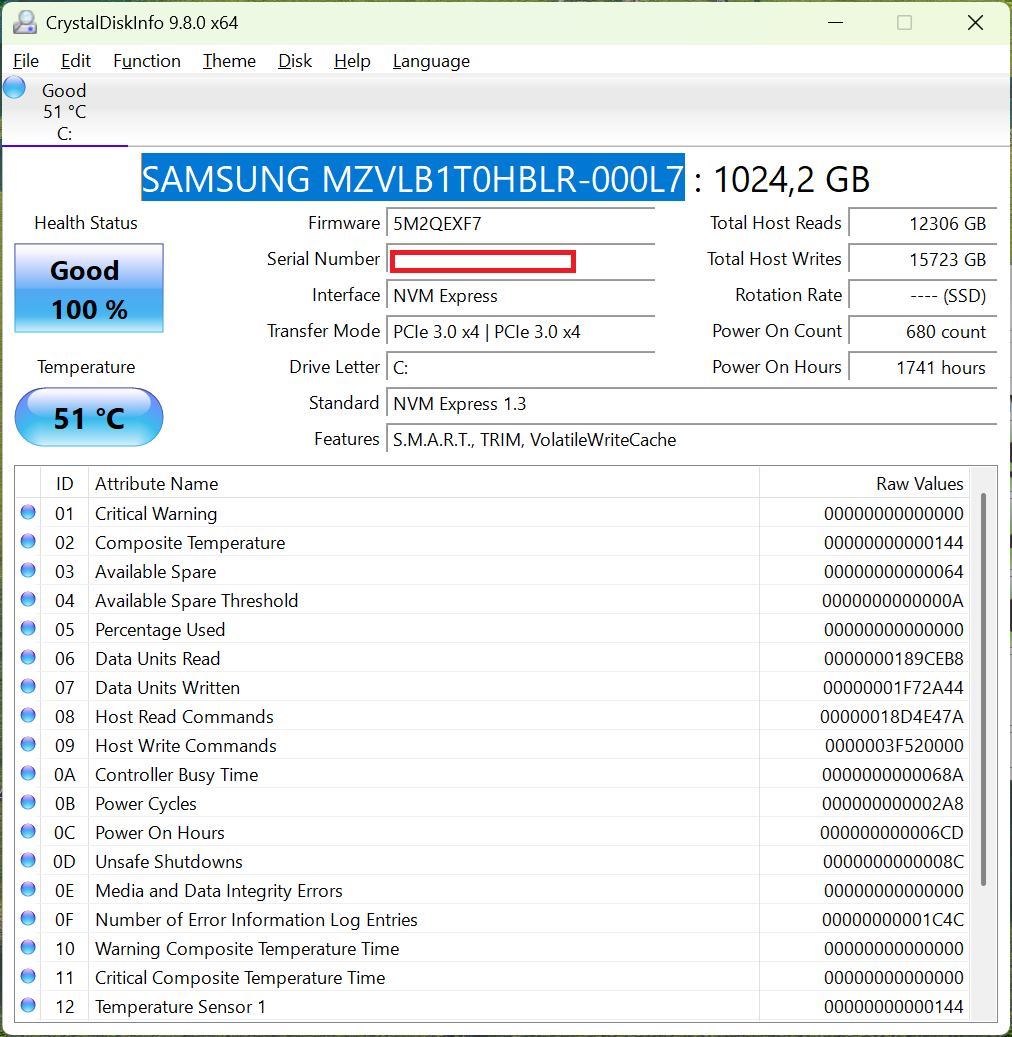The width and height of the screenshot is (1012, 1037).
Task: Select the C: drive status orb in the drive bar
Action: tap(14, 87)
